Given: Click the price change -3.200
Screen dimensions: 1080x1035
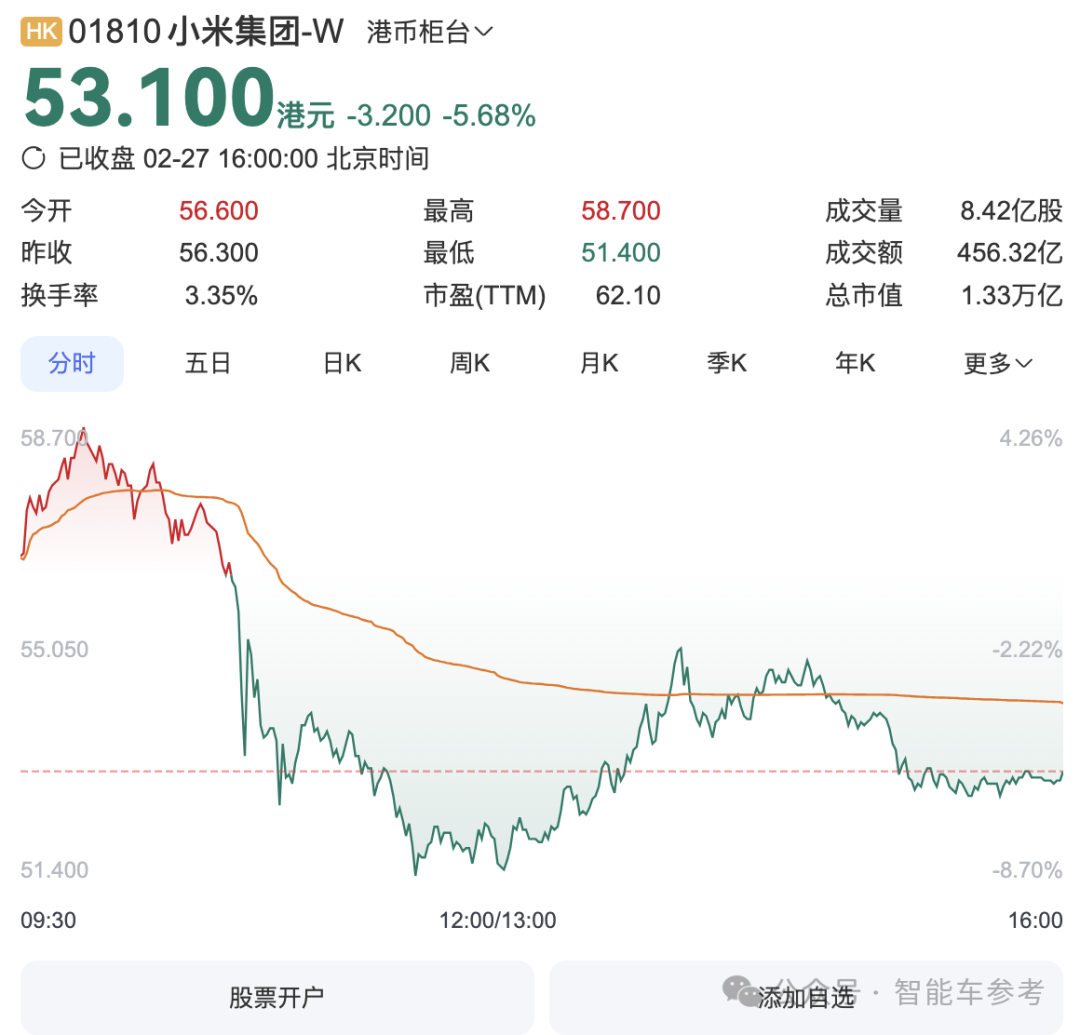Looking at the screenshot, I should tap(388, 116).
